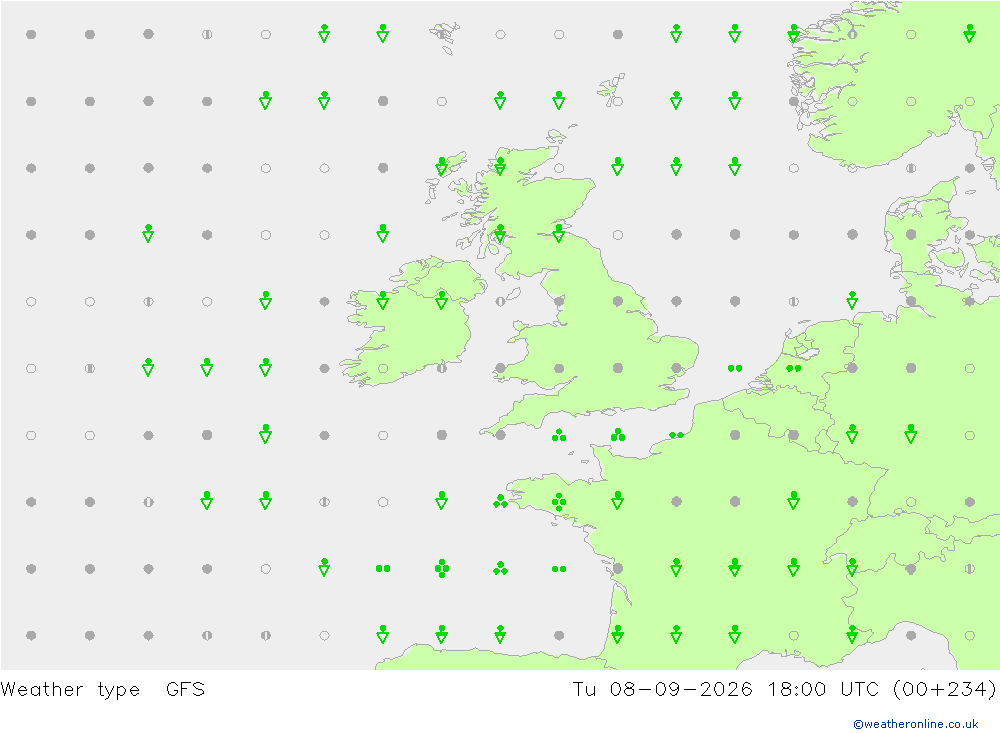Click the shower symbol in the top-right corner over Scandinavia
1000x733 pixels.
[x=969, y=33]
